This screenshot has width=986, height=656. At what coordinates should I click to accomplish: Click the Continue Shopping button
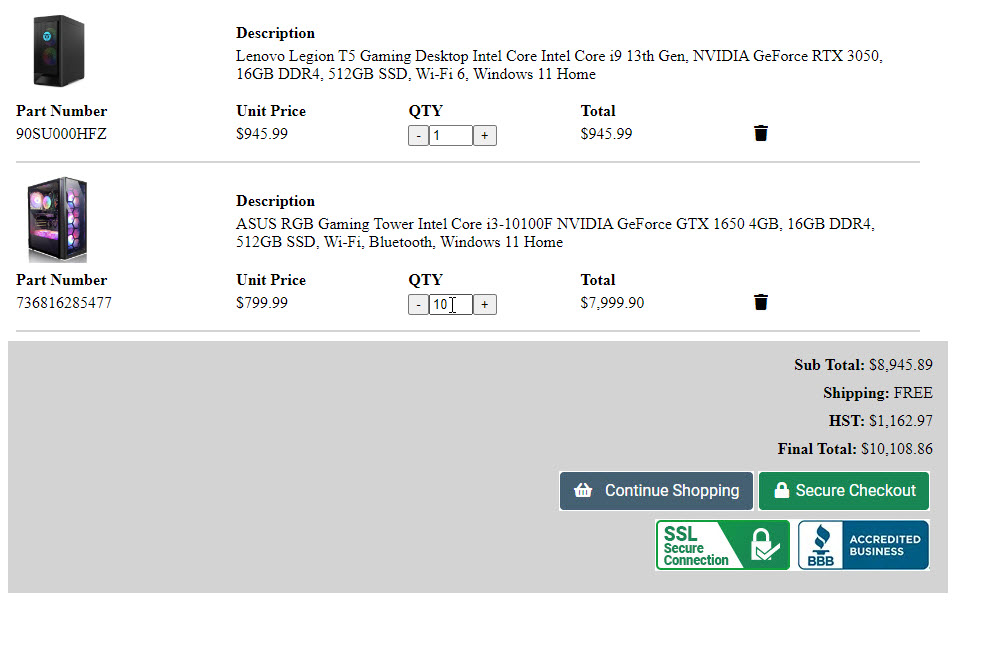(x=656, y=491)
